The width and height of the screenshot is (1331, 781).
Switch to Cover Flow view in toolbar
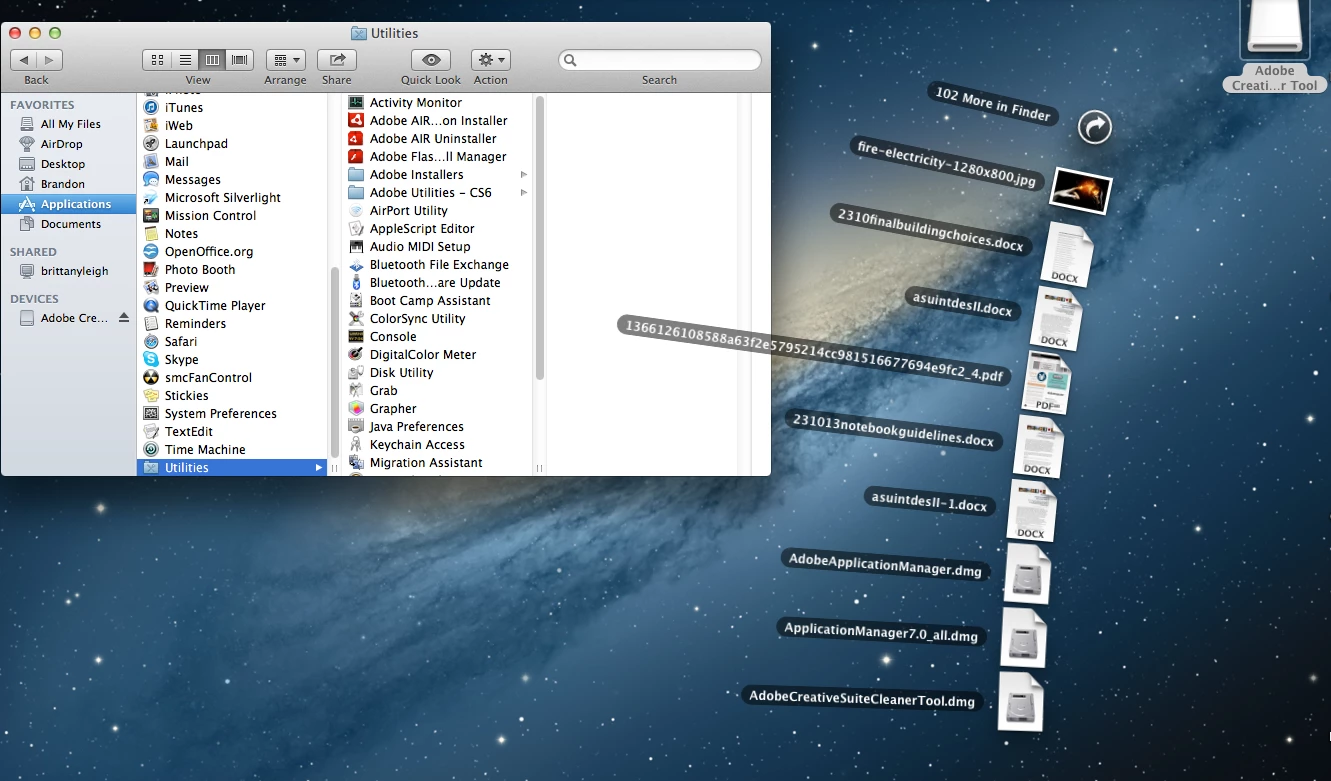coord(240,60)
